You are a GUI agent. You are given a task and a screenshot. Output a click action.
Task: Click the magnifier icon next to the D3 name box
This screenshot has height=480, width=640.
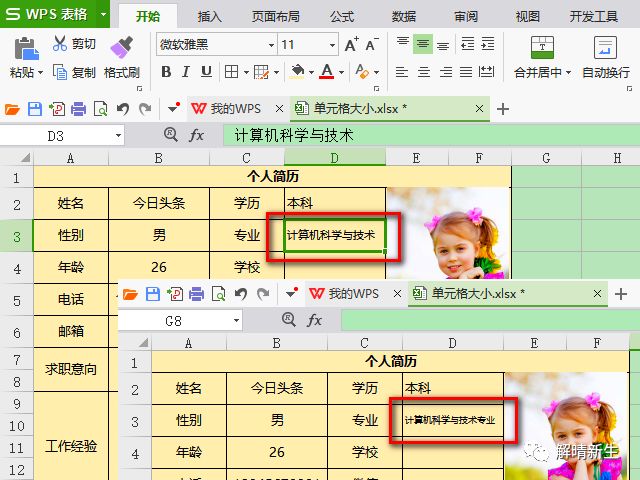171,134
